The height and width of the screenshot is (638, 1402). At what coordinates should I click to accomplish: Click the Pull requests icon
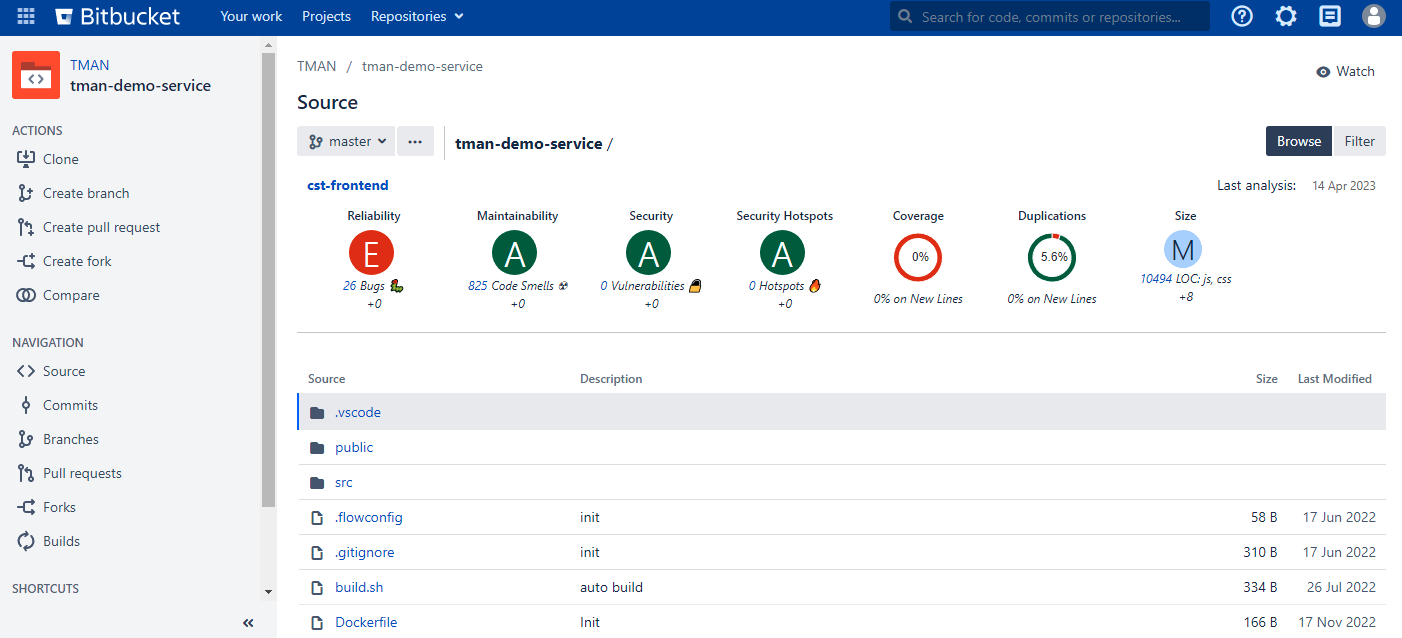point(26,473)
